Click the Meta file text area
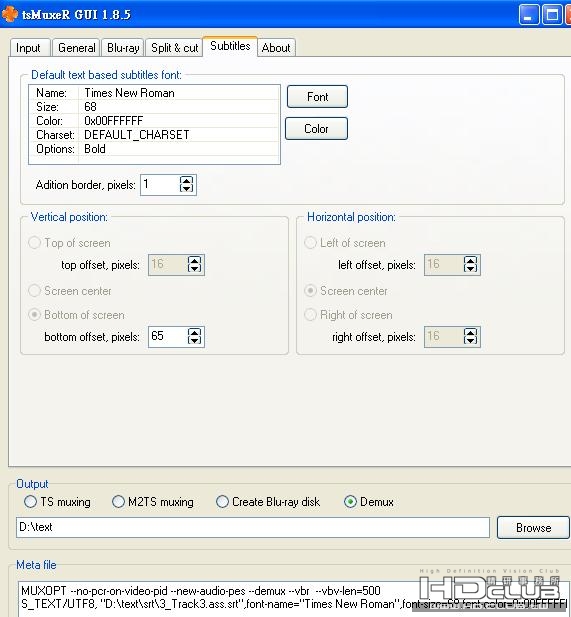Image resolution: width=571 pixels, height=617 pixels. (293, 599)
